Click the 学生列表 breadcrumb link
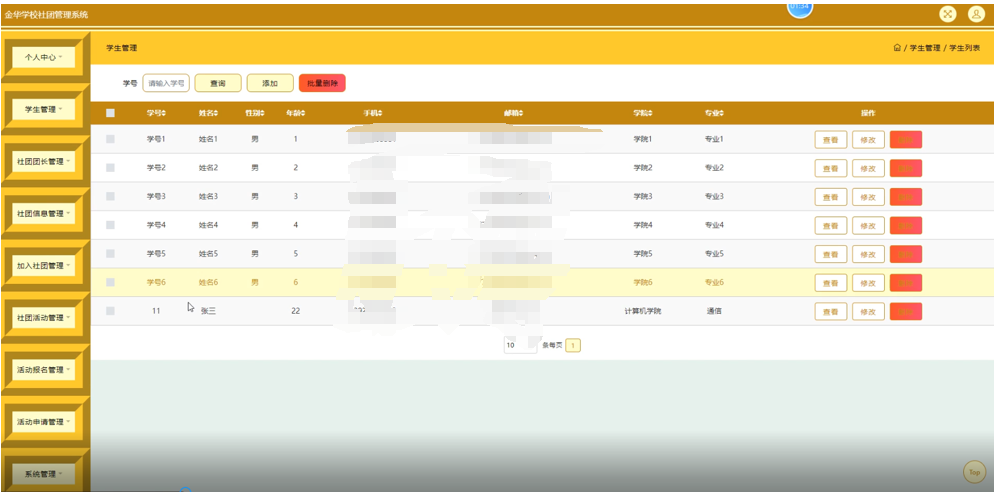This screenshot has height=492, width=994. coord(965,48)
